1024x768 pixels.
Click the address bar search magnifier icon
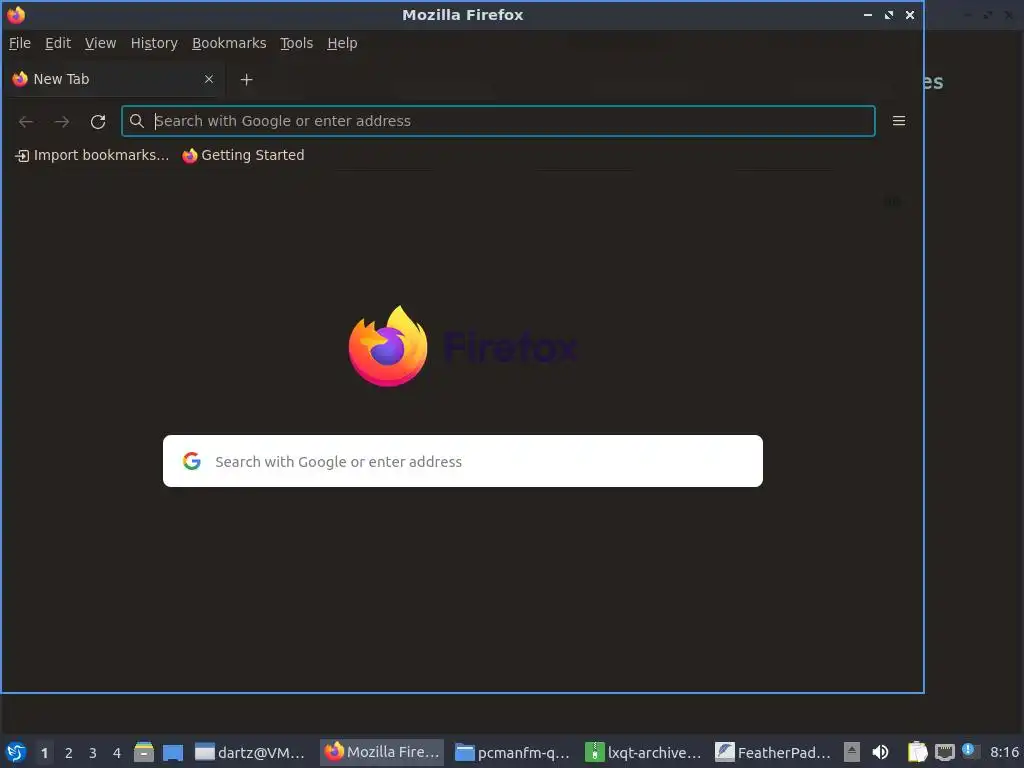click(x=136, y=121)
